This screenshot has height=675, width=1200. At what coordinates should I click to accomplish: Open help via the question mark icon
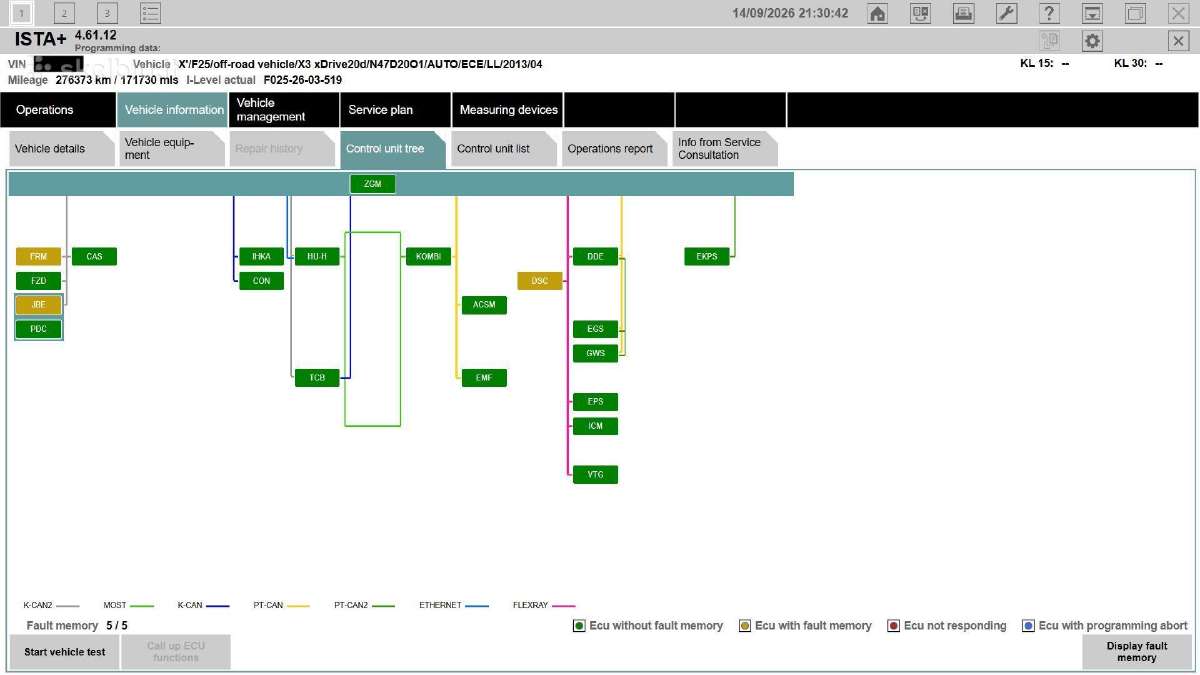coord(1049,14)
